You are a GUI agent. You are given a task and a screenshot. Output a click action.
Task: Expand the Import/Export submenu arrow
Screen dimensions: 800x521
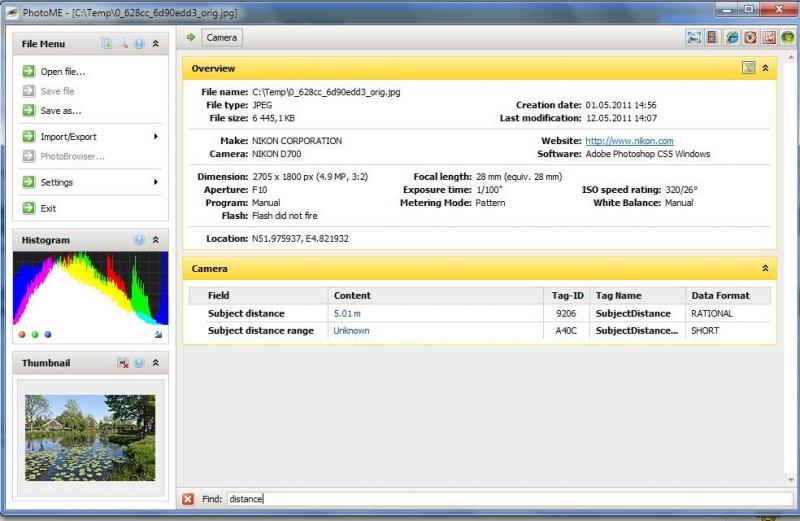click(x=156, y=137)
